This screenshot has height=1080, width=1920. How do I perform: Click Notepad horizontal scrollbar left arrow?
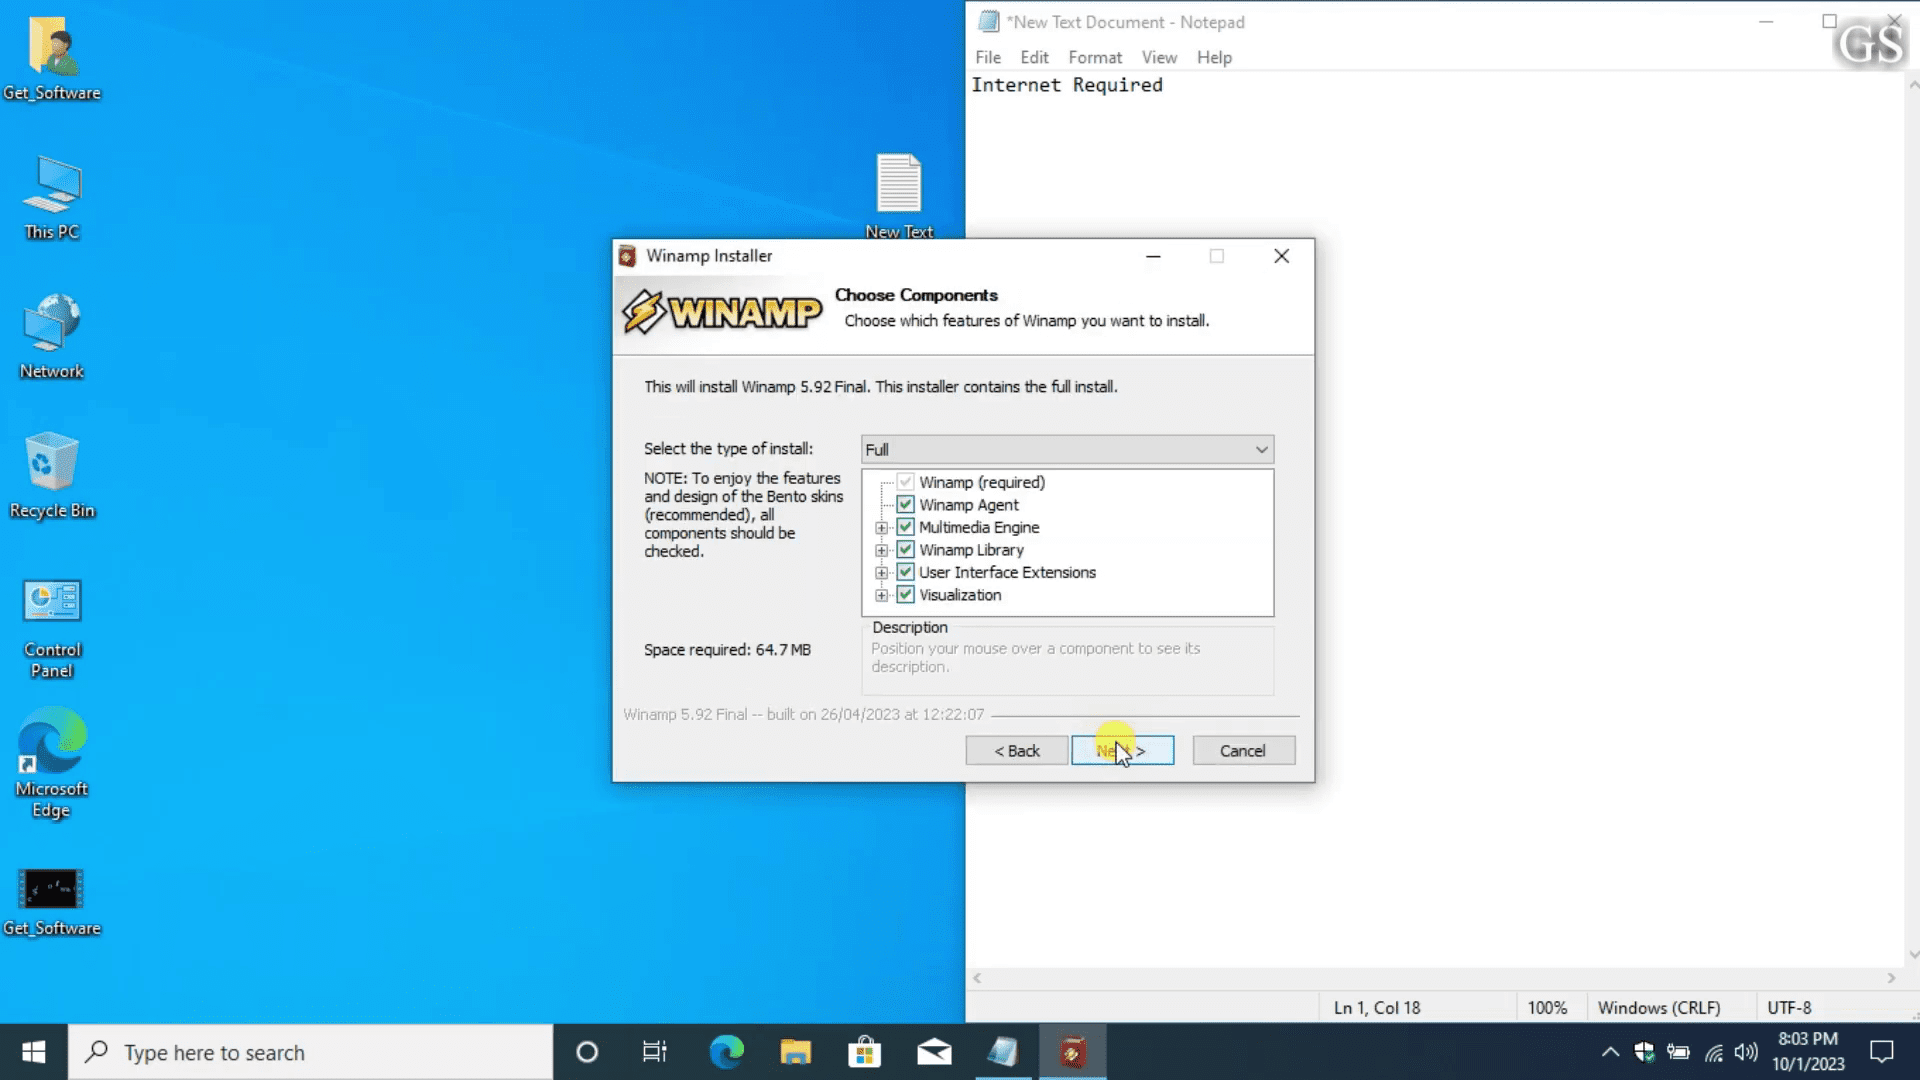[x=977, y=978]
